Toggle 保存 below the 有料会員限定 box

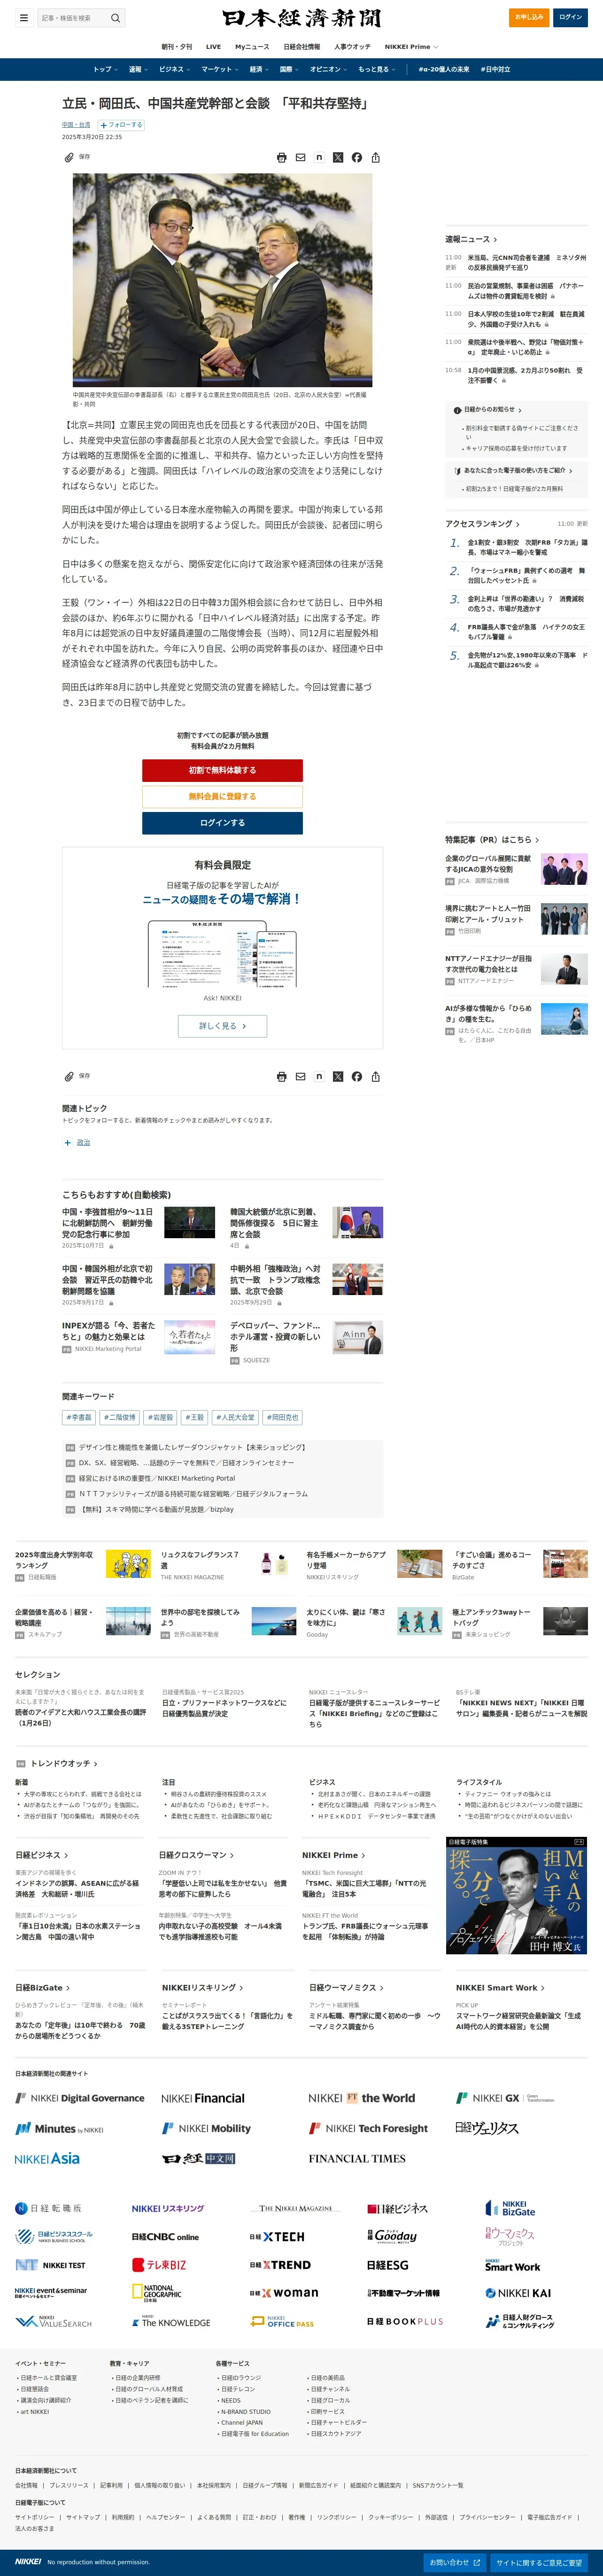point(77,1076)
